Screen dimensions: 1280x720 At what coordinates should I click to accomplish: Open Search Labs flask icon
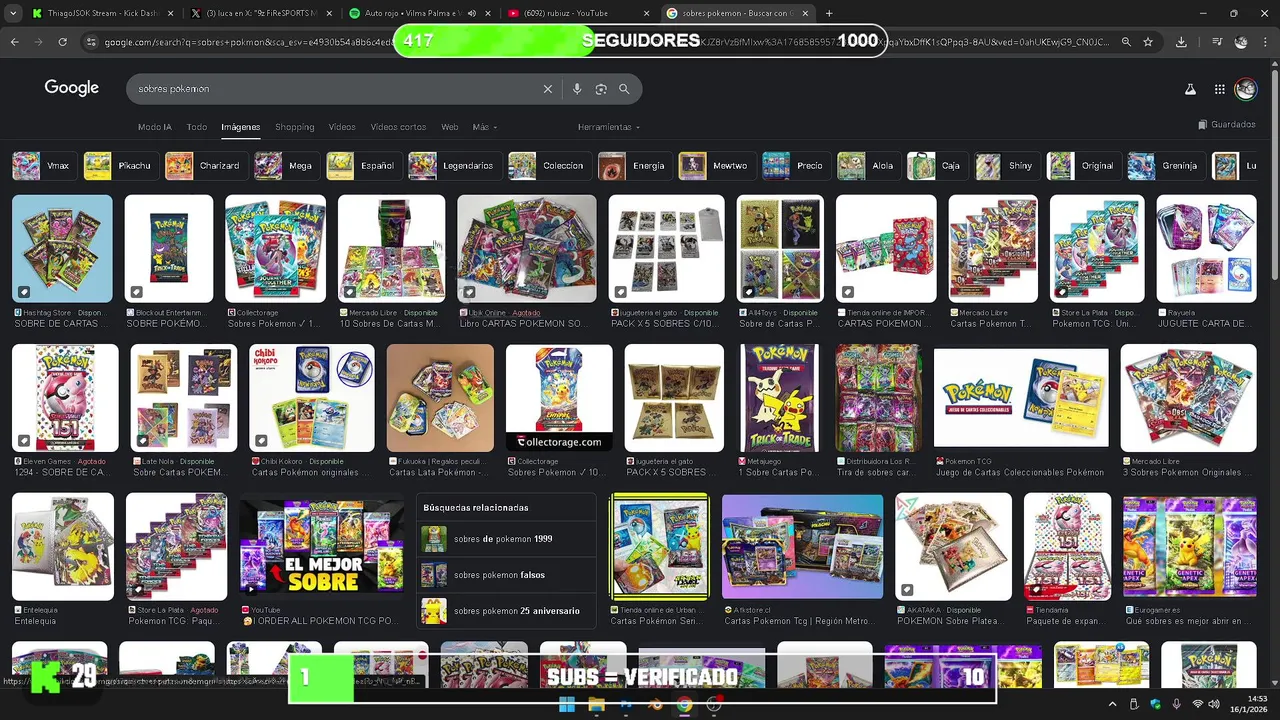click(x=1190, y=89)
